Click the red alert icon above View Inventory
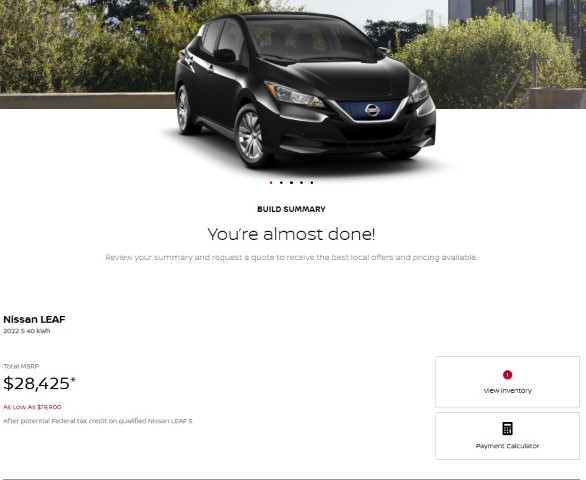The image size is (586, 480). tap(507, 375)
